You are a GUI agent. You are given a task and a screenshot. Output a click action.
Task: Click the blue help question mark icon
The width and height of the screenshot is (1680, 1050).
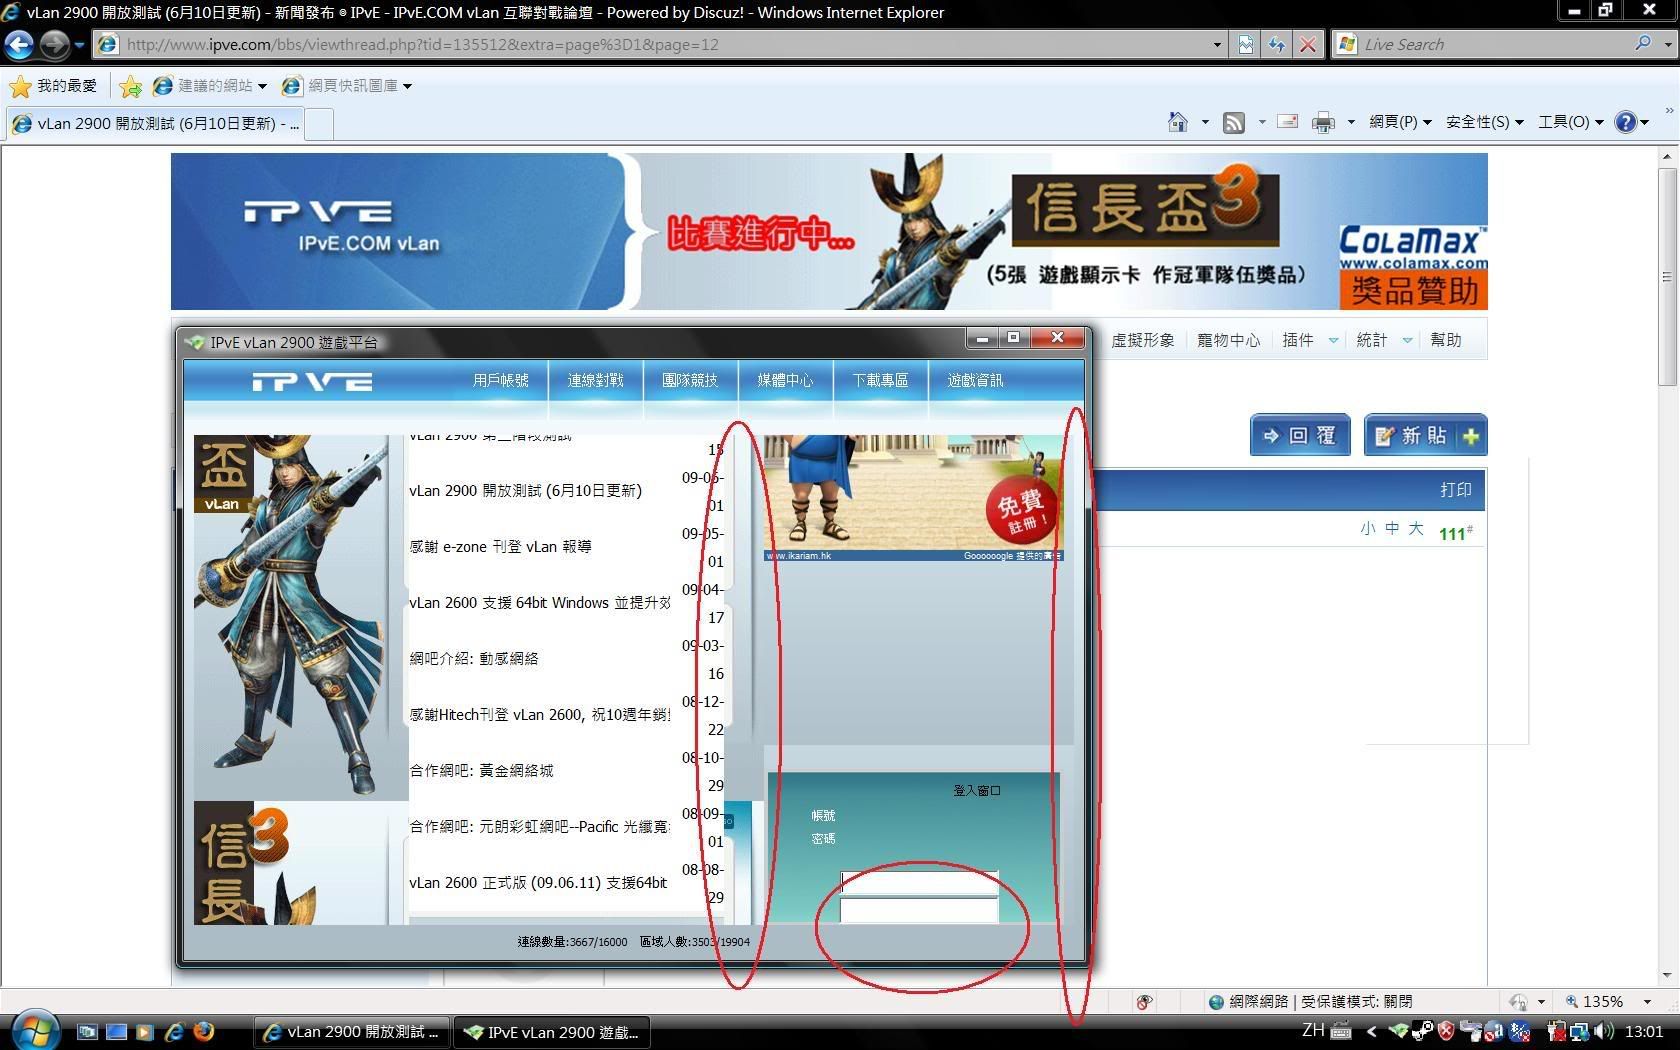tap(1626, 122)
